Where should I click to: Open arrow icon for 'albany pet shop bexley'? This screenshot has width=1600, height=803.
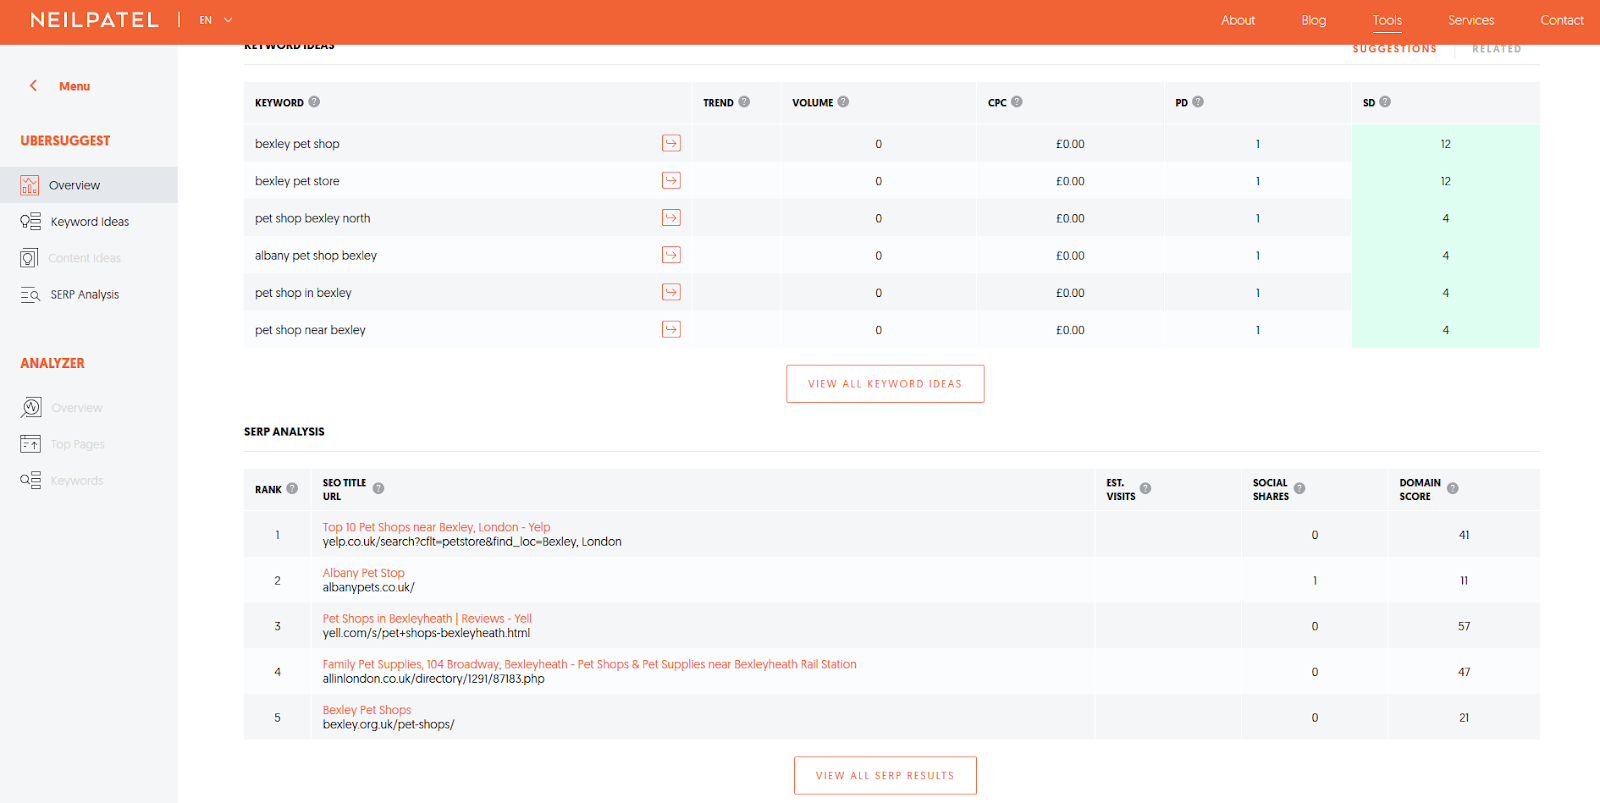coord(671,255)
